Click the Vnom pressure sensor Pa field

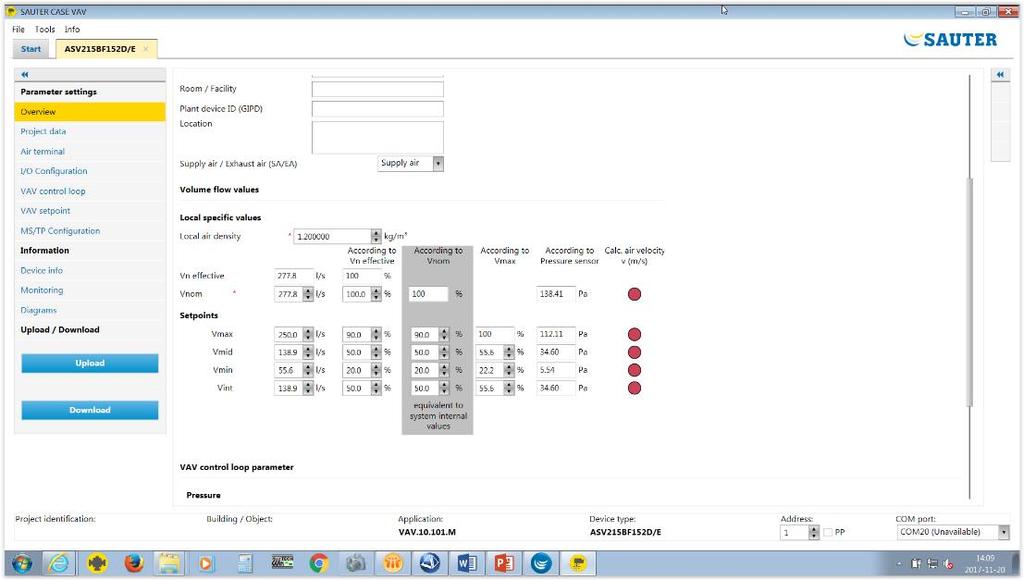[556, 295]
